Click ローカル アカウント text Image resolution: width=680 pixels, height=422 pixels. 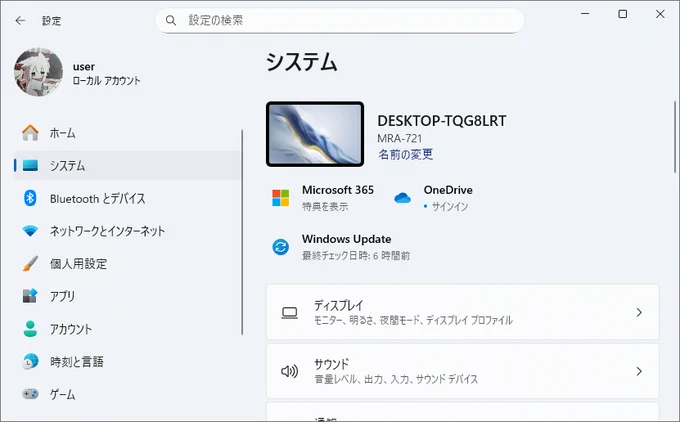tap(106, 81)
